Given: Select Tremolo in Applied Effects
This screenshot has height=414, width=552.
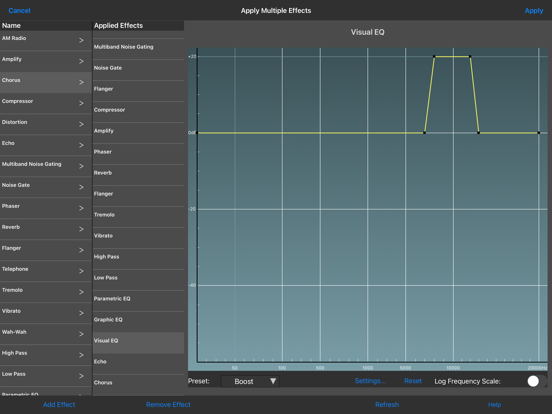Looking at the screenshot, I should click(138, 217).
